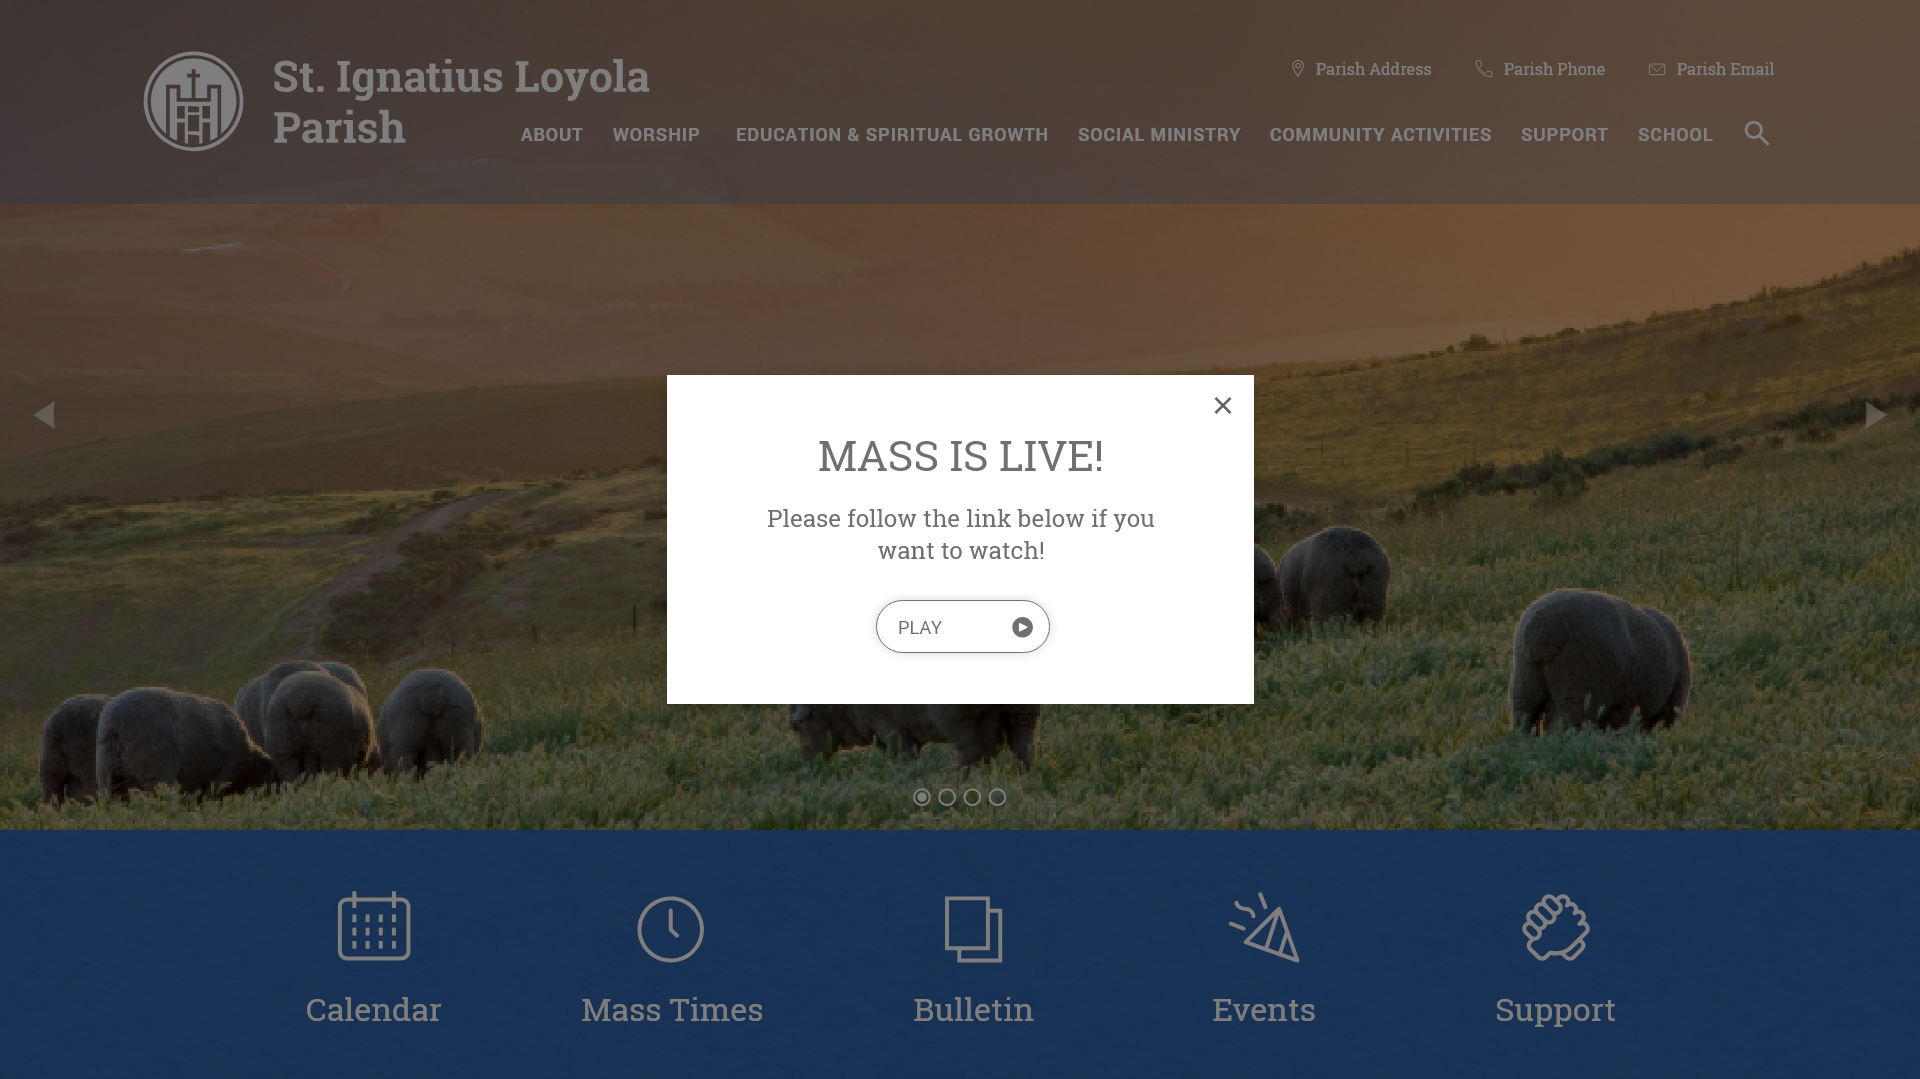Image resolution: width=1920 pixels, height=1079 pixels.
Task: Close the Mass is Live popup
Action: tap(1223, 405)
